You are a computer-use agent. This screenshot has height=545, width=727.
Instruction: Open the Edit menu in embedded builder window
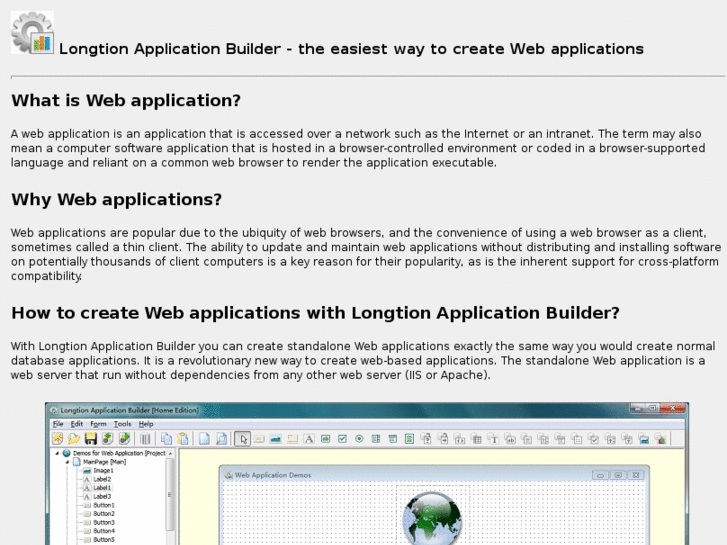(x=77, y=424)
